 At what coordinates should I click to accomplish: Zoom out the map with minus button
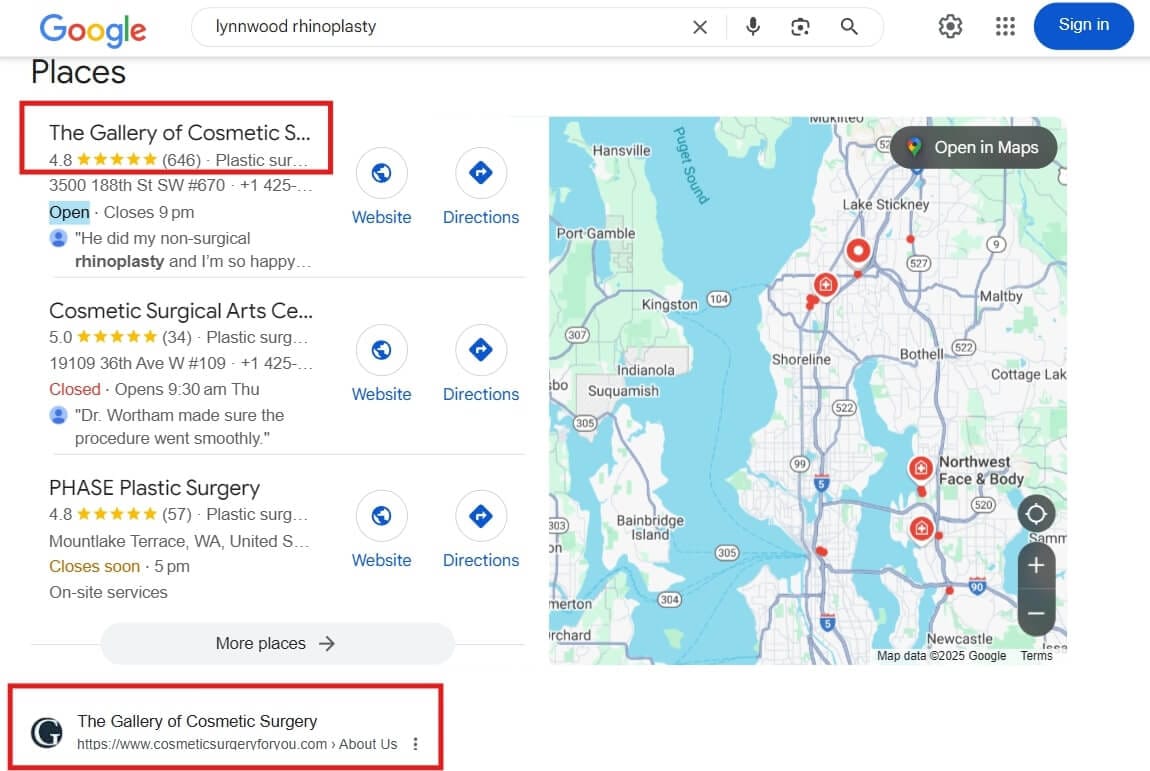1036,613
